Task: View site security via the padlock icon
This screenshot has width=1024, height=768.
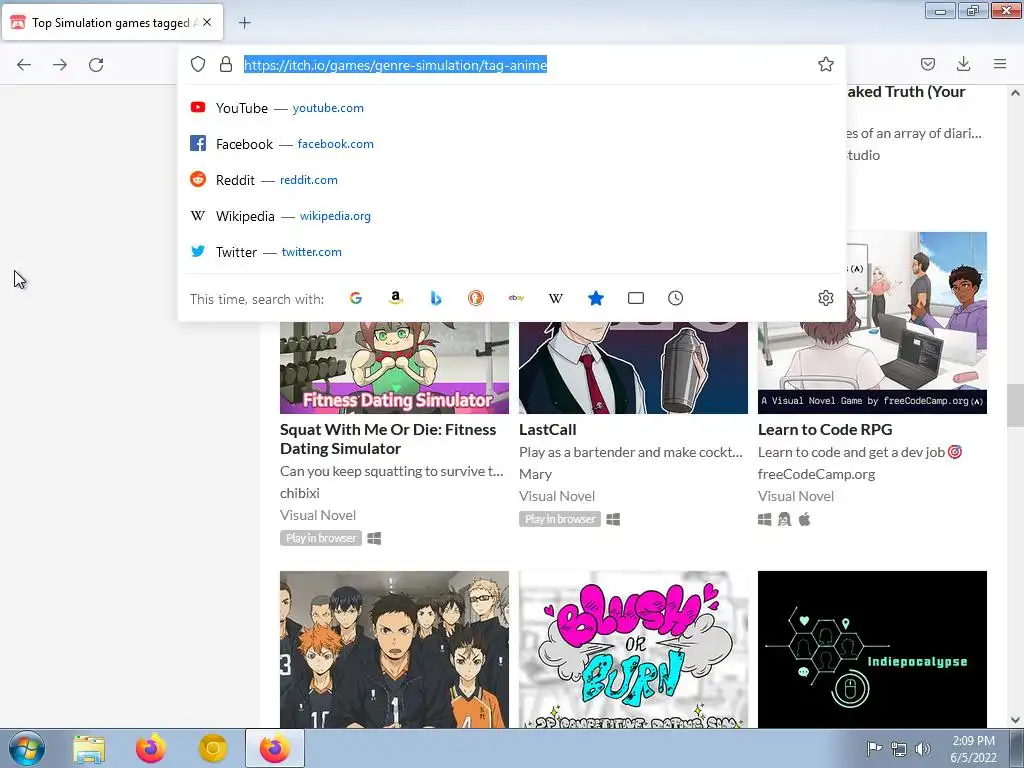Action: click(226, 64)
